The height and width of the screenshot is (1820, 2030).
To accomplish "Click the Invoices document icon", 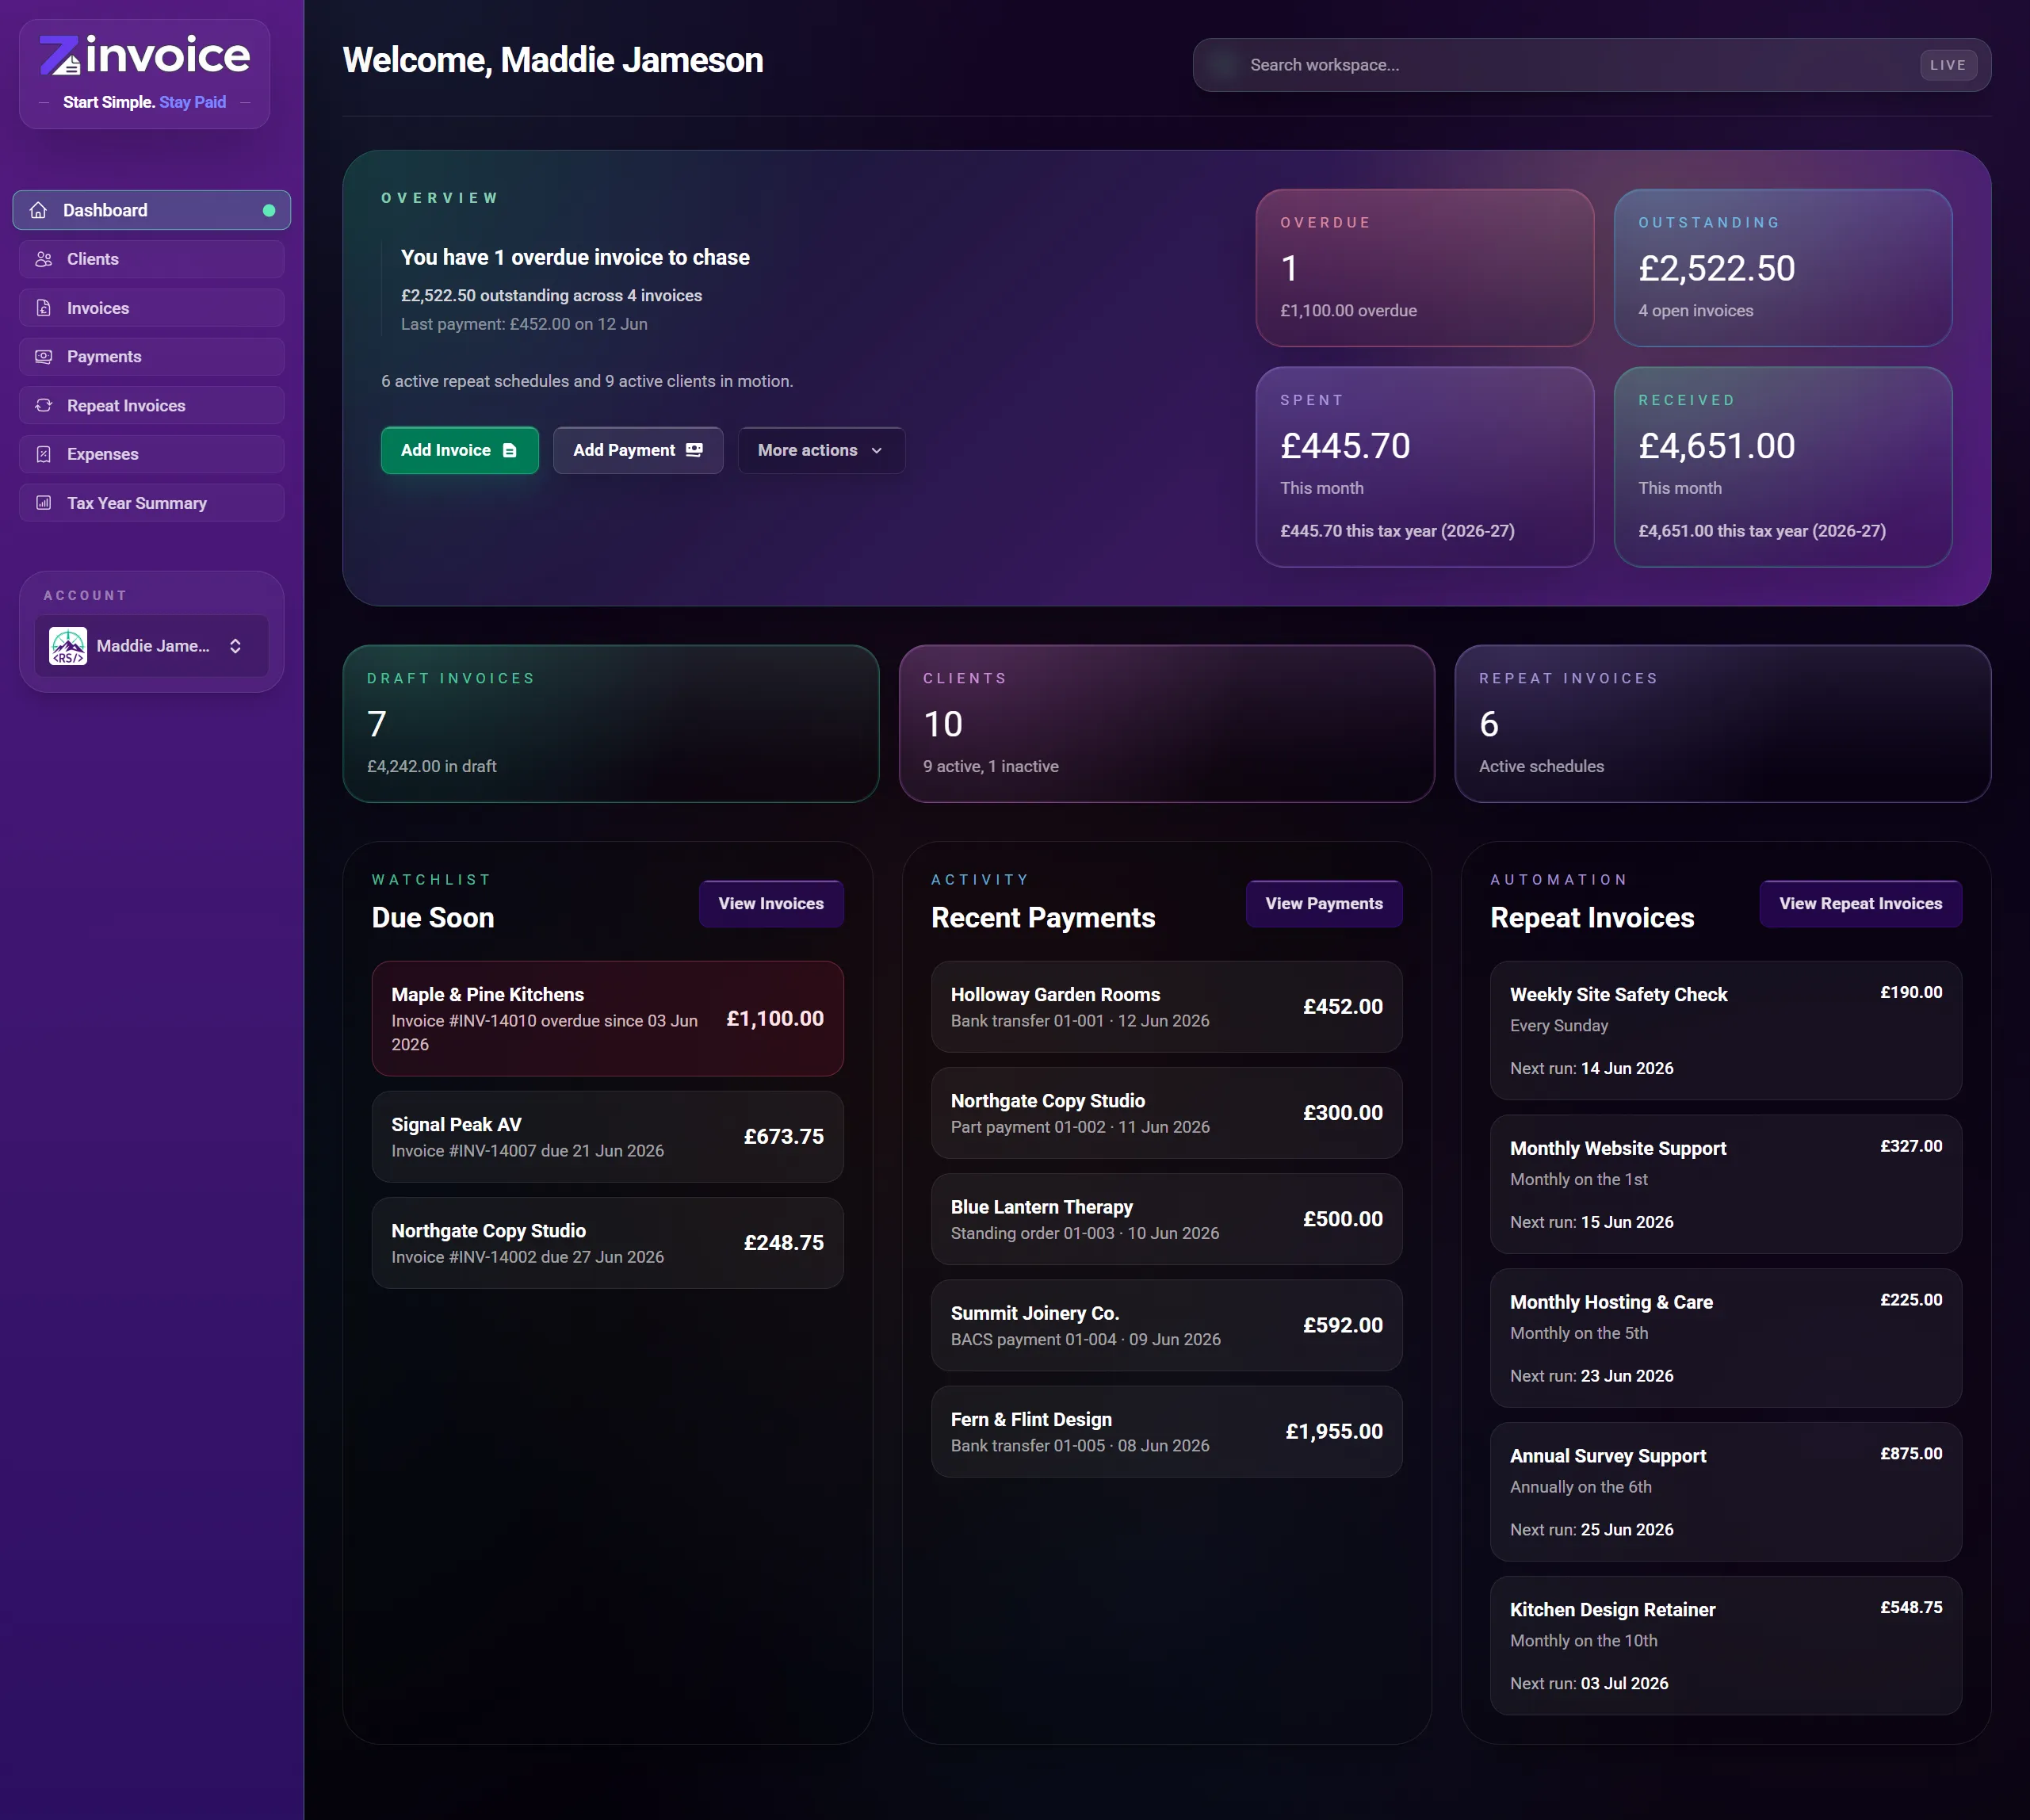I will click(x=44, y=308).
